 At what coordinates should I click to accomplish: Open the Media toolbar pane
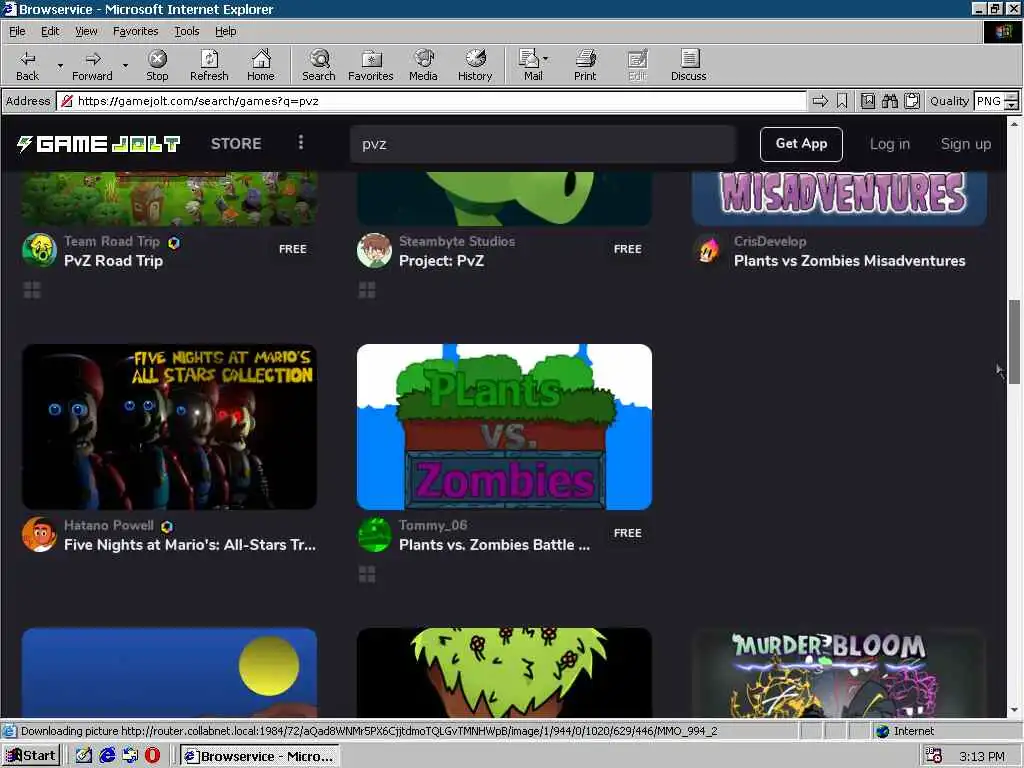pyautogui.click(x=423, y=65)
